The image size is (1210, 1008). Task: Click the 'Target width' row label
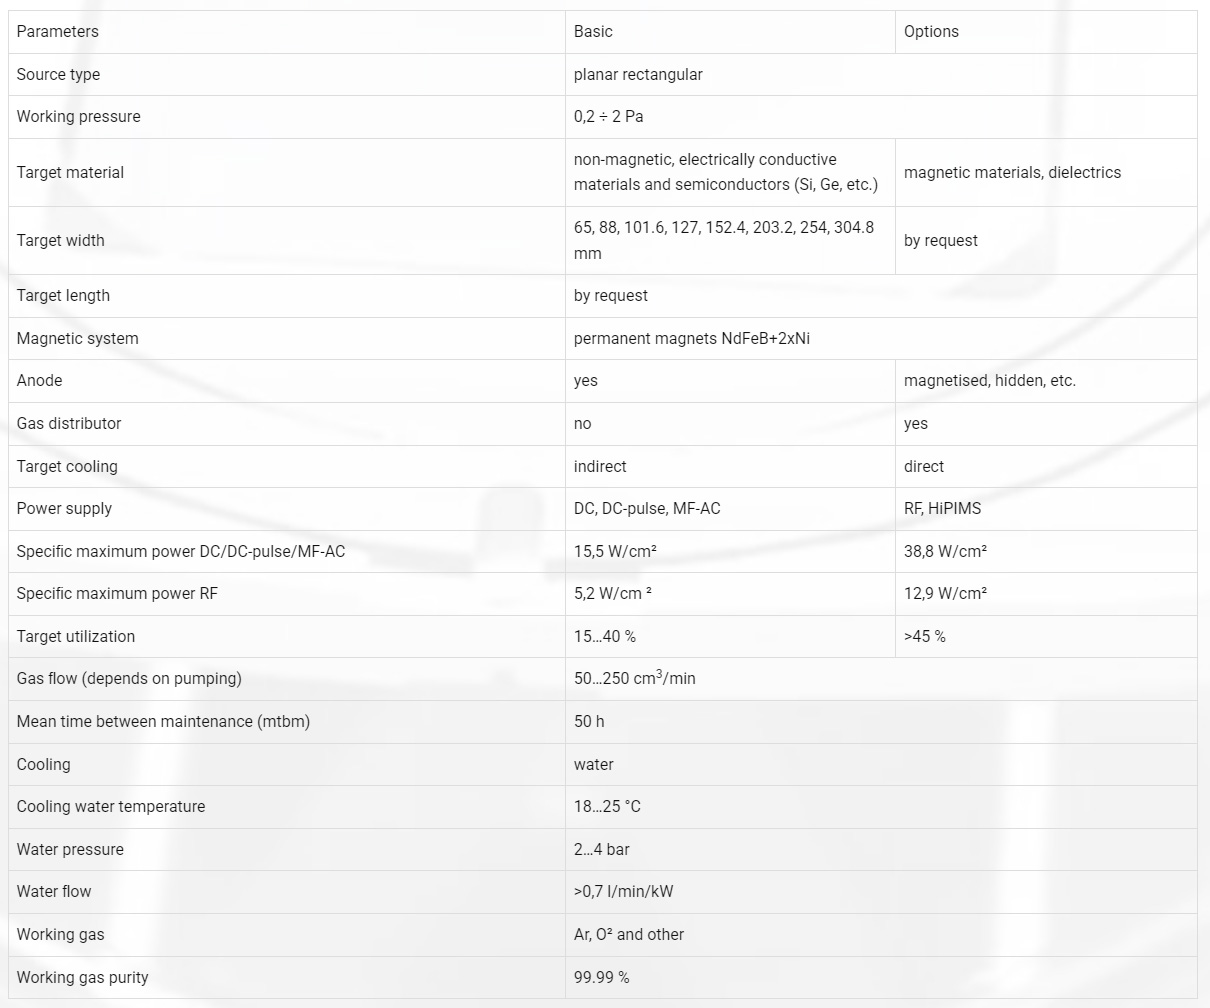[60, 240]
